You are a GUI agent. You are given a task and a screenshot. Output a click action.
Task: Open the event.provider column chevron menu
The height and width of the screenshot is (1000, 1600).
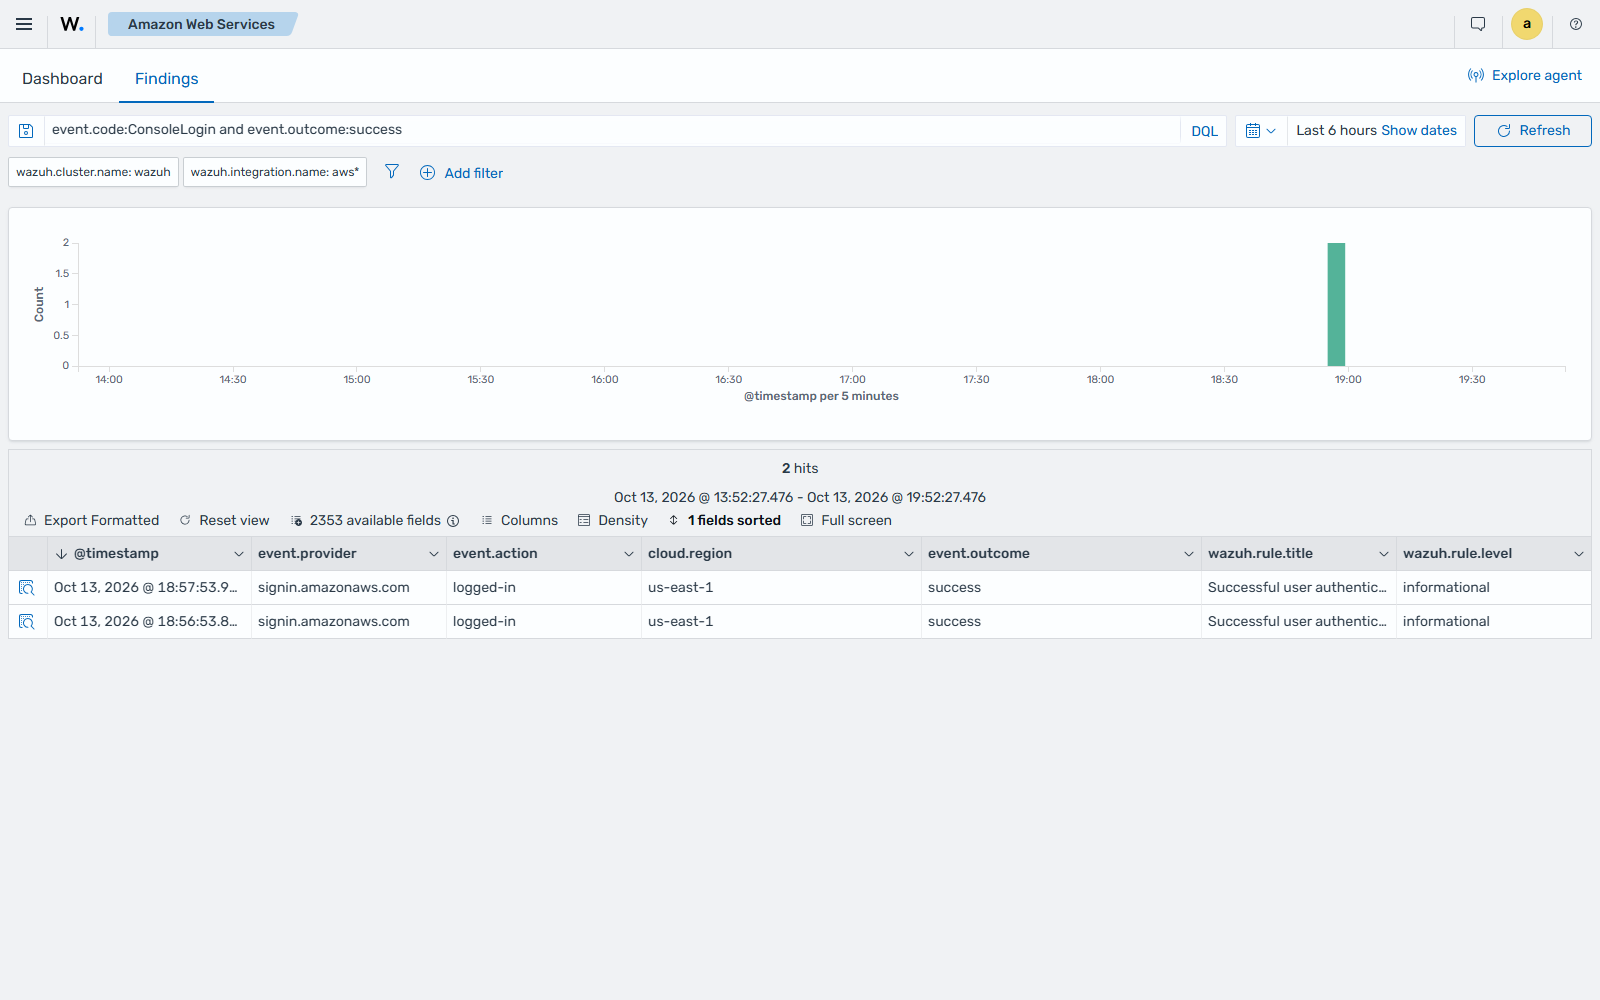point(434,554)
